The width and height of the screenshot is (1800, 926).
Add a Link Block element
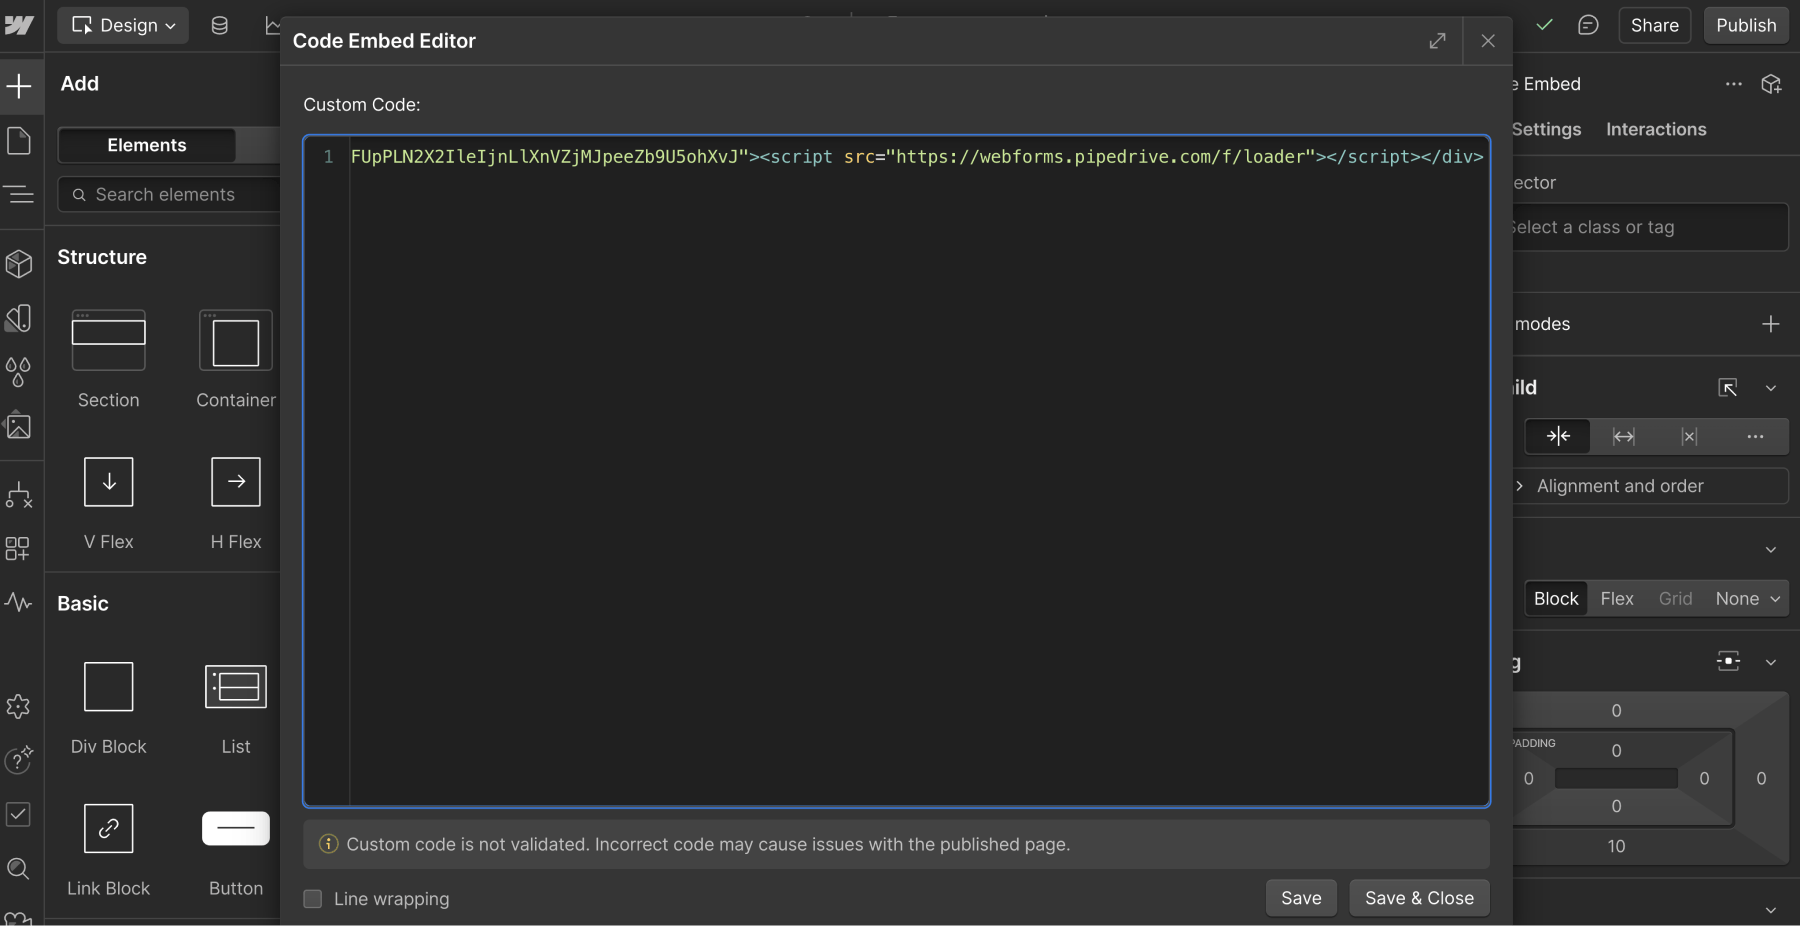[x=109, y=850]
